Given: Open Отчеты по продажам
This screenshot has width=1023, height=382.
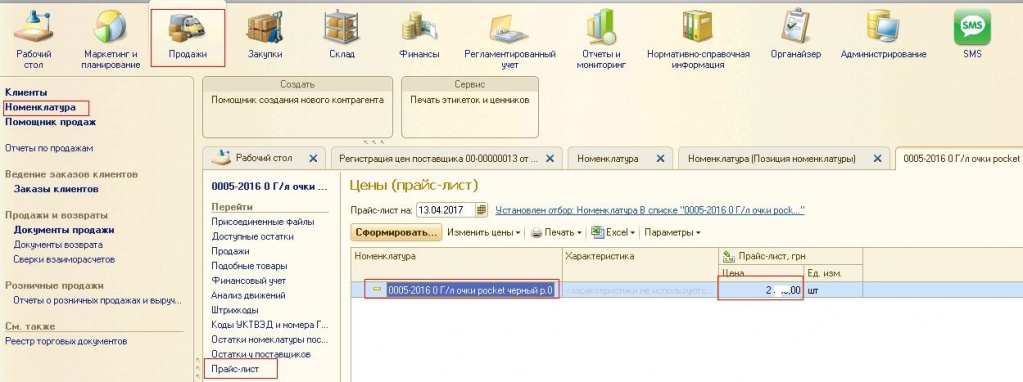Looking at the screenshot, I should click(49, 148).
